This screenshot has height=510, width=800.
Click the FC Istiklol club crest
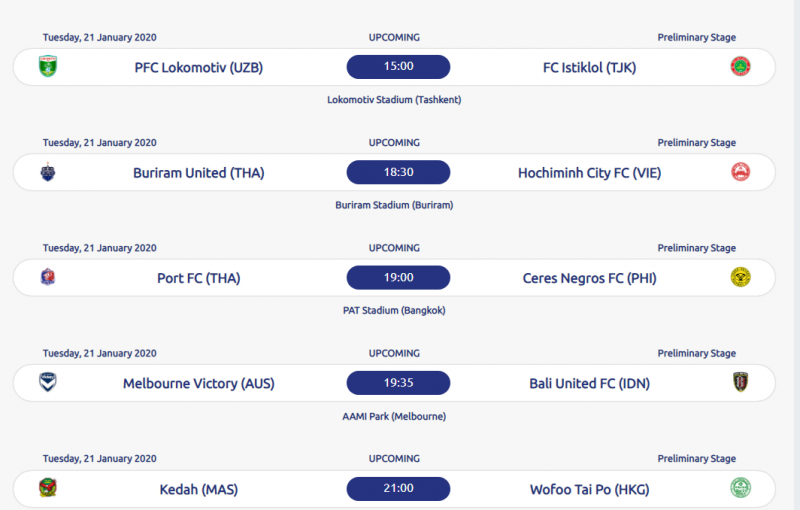point(740,66)
